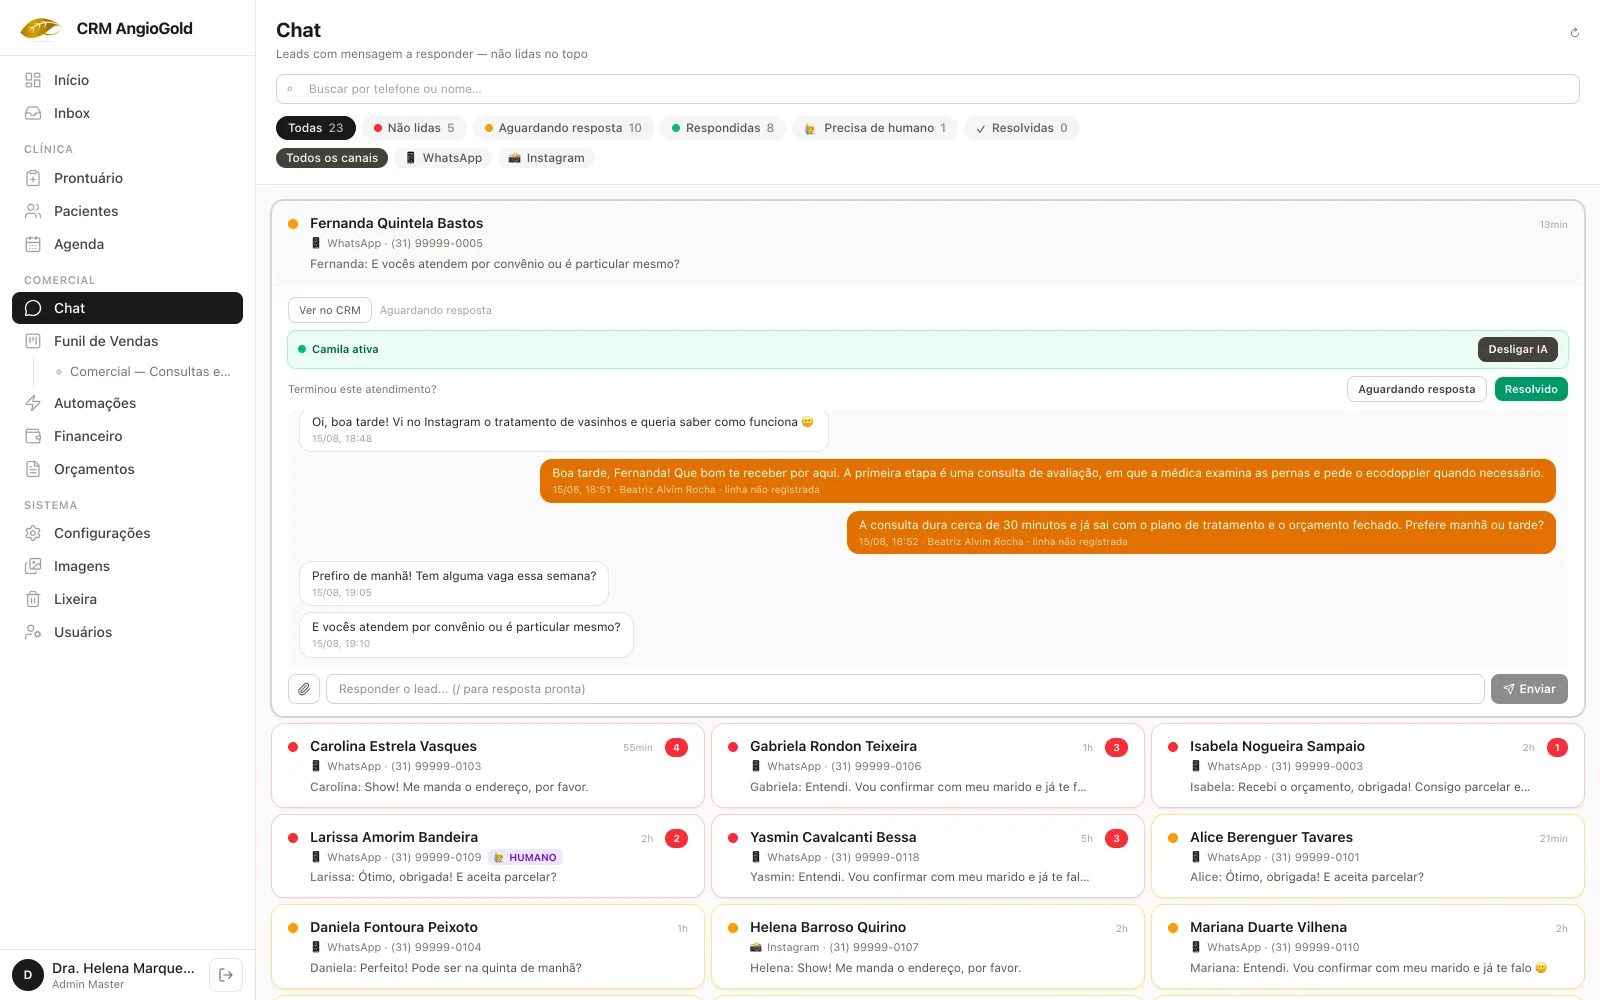1600x1000 pixels.
Task: Open the Automações section
Action: (x=127, y=403)
